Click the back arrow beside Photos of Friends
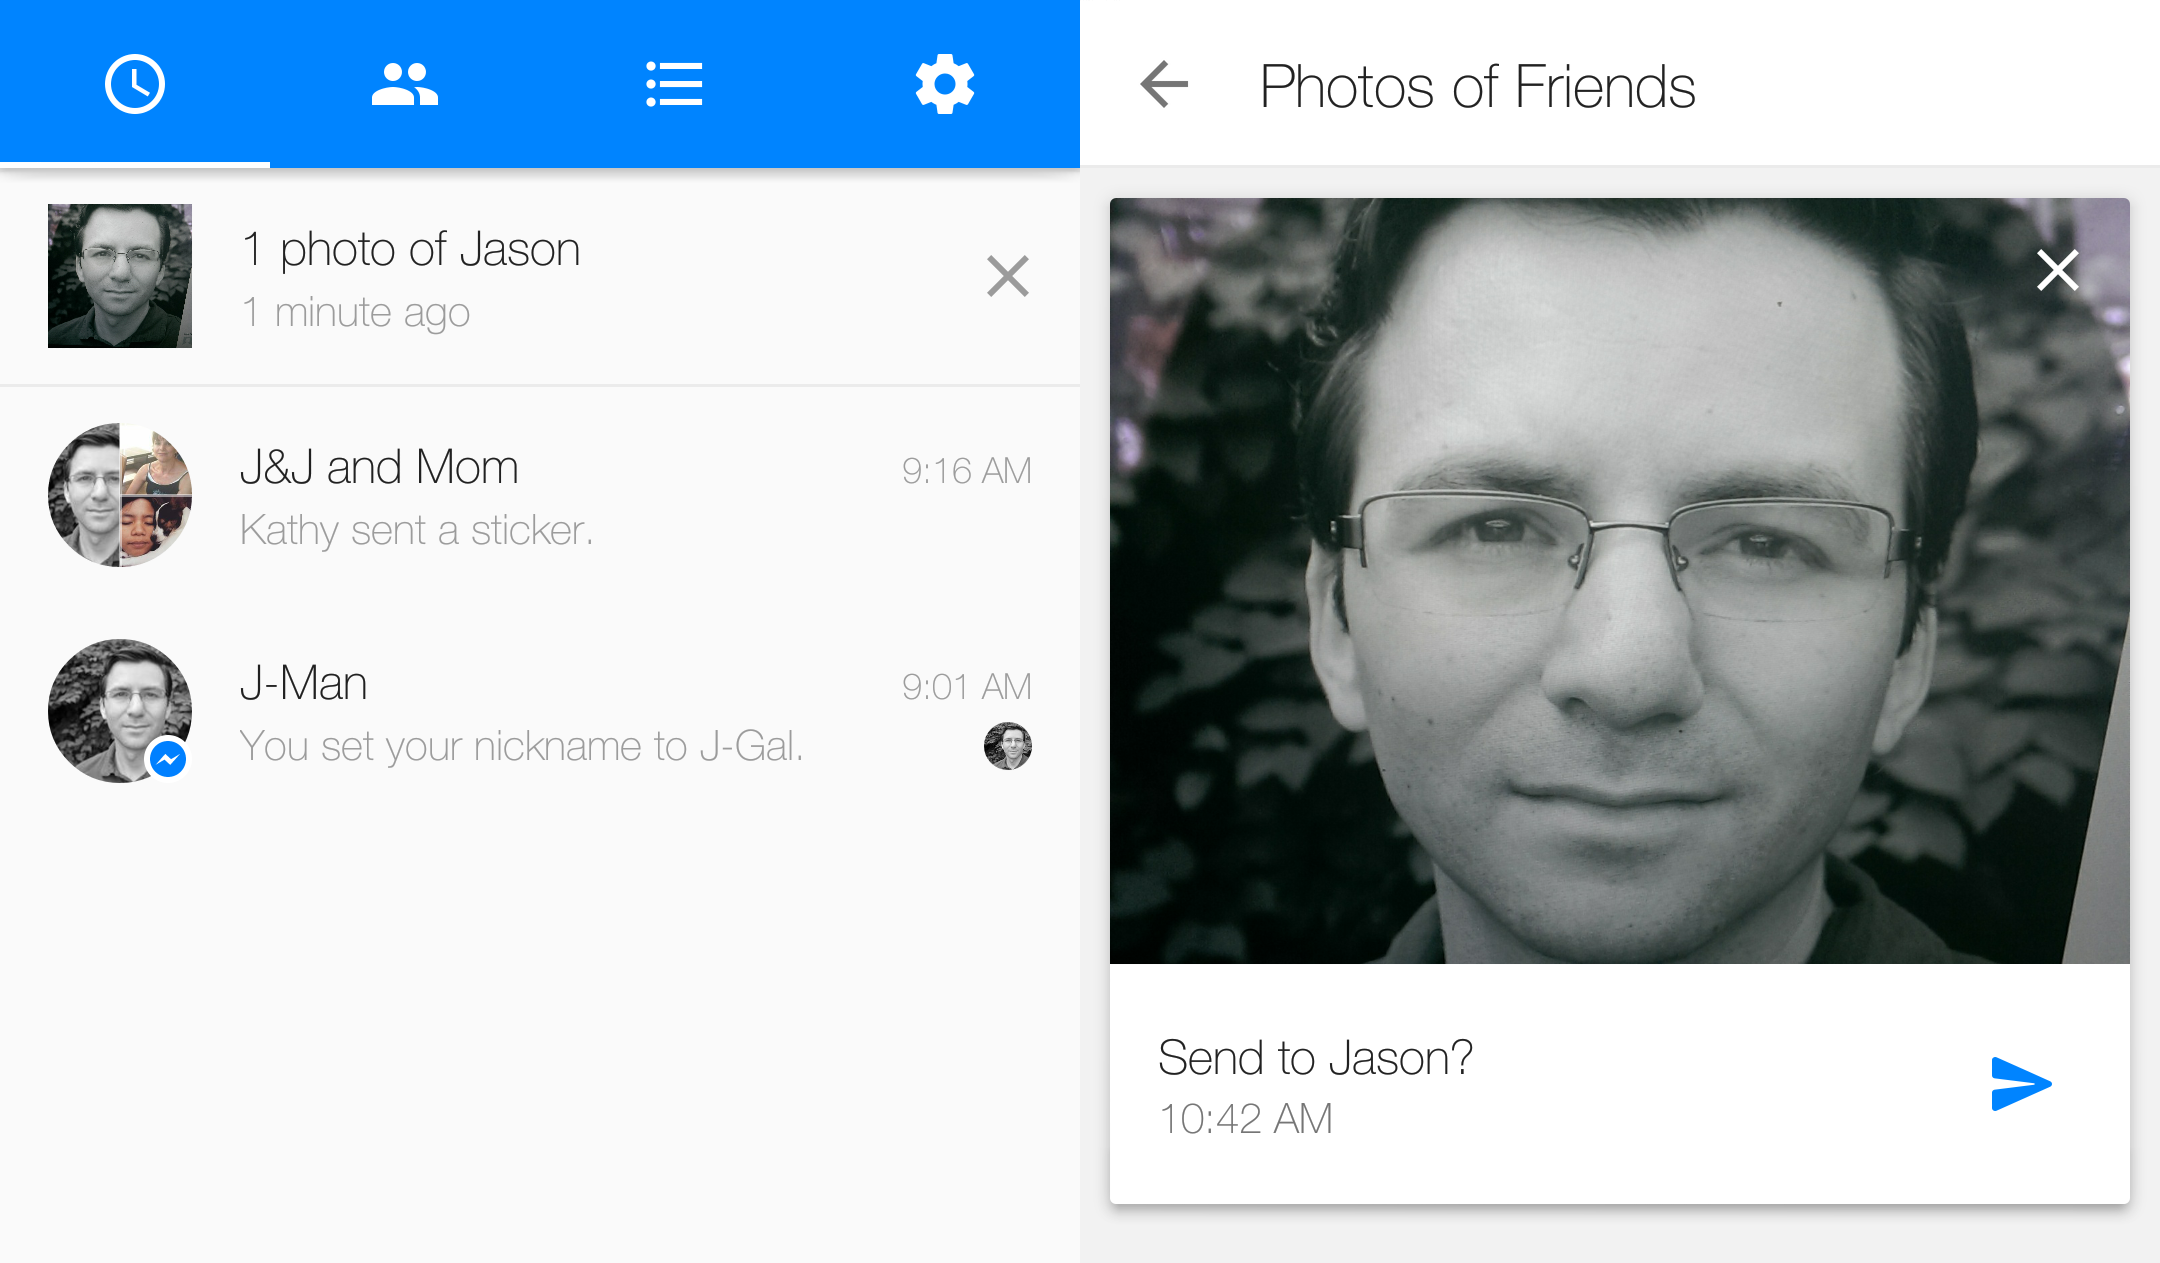The height and width of the screenshot is (1263, 2160). 1163,86
